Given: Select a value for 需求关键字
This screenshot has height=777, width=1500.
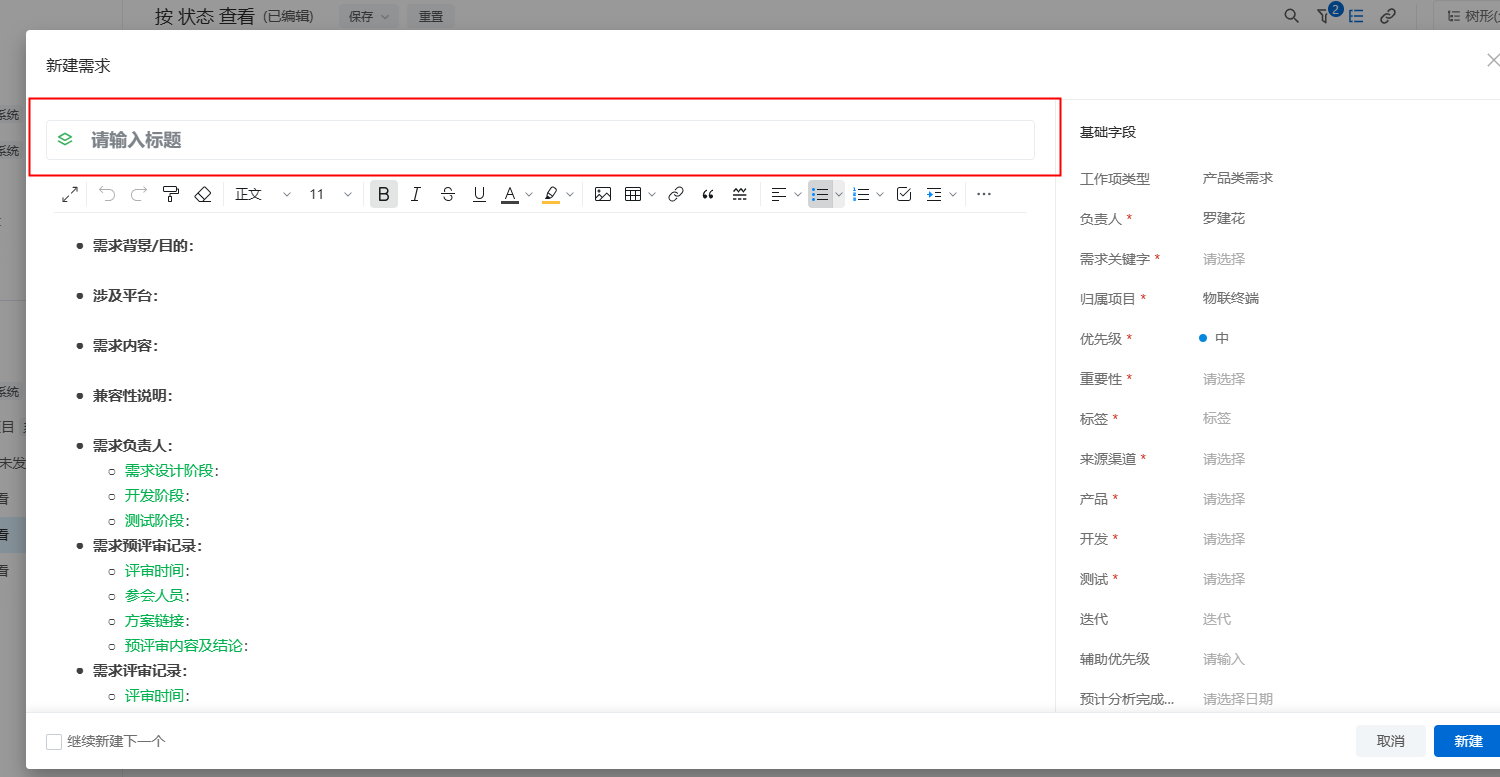Looking at the screenshot, I should (1224, 259).
